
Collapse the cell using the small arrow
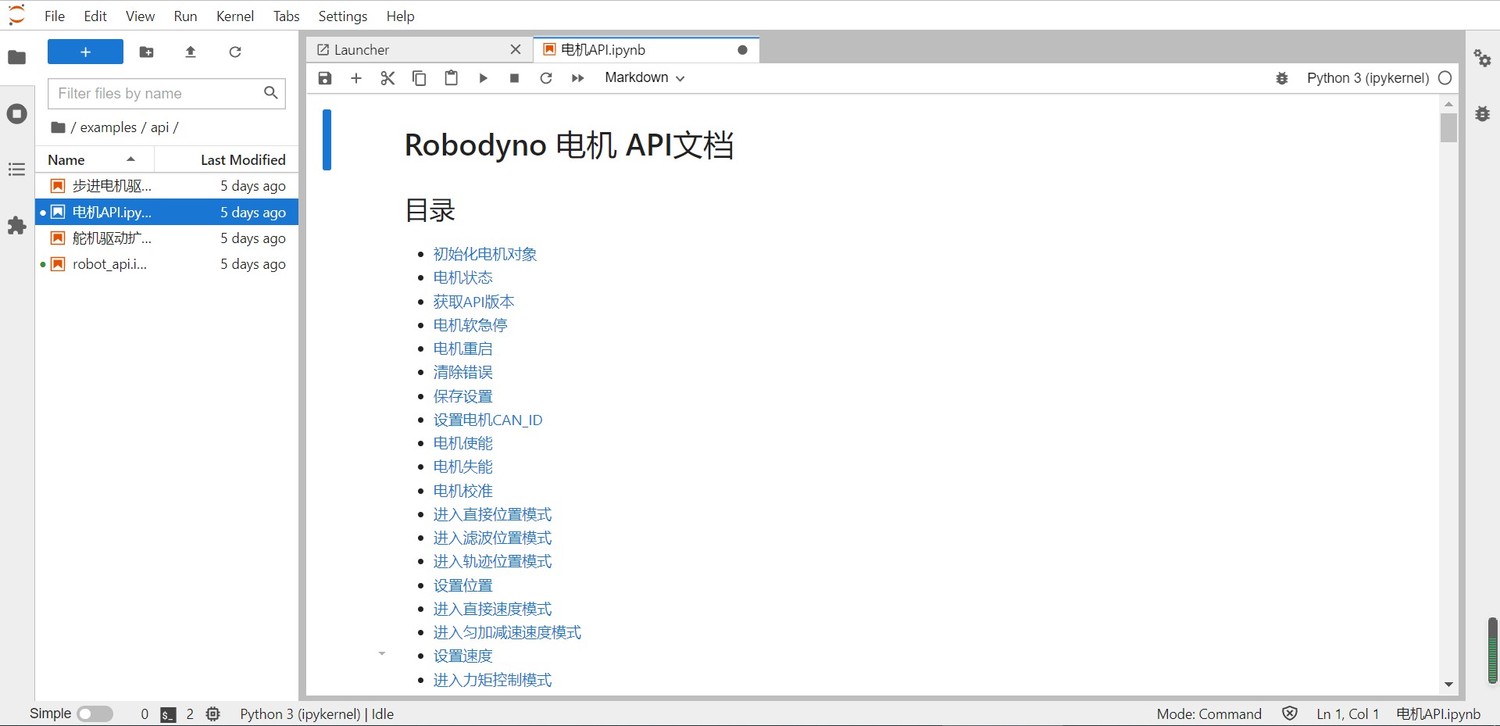tap(382, 654)
